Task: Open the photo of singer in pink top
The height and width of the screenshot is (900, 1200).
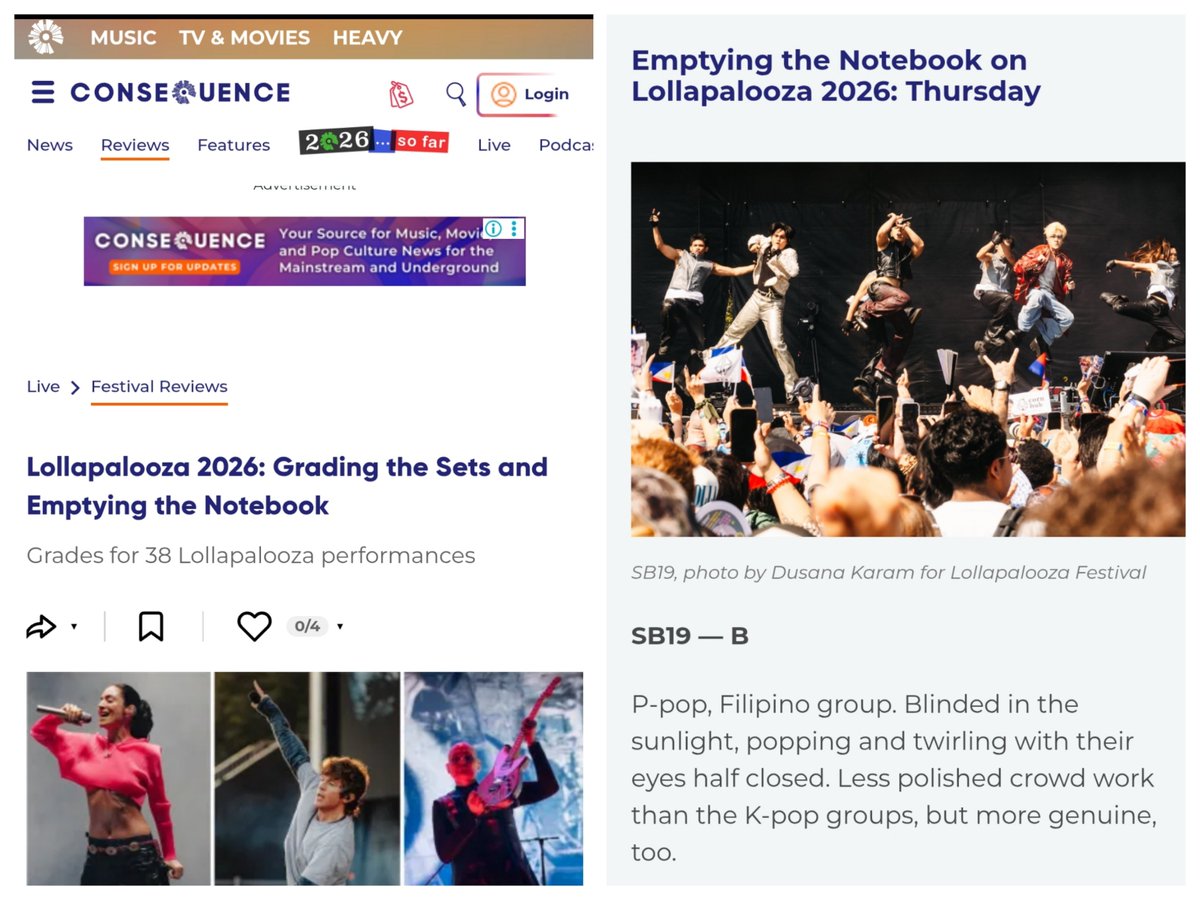Action: pyautogui.click(x=118, y=778)
